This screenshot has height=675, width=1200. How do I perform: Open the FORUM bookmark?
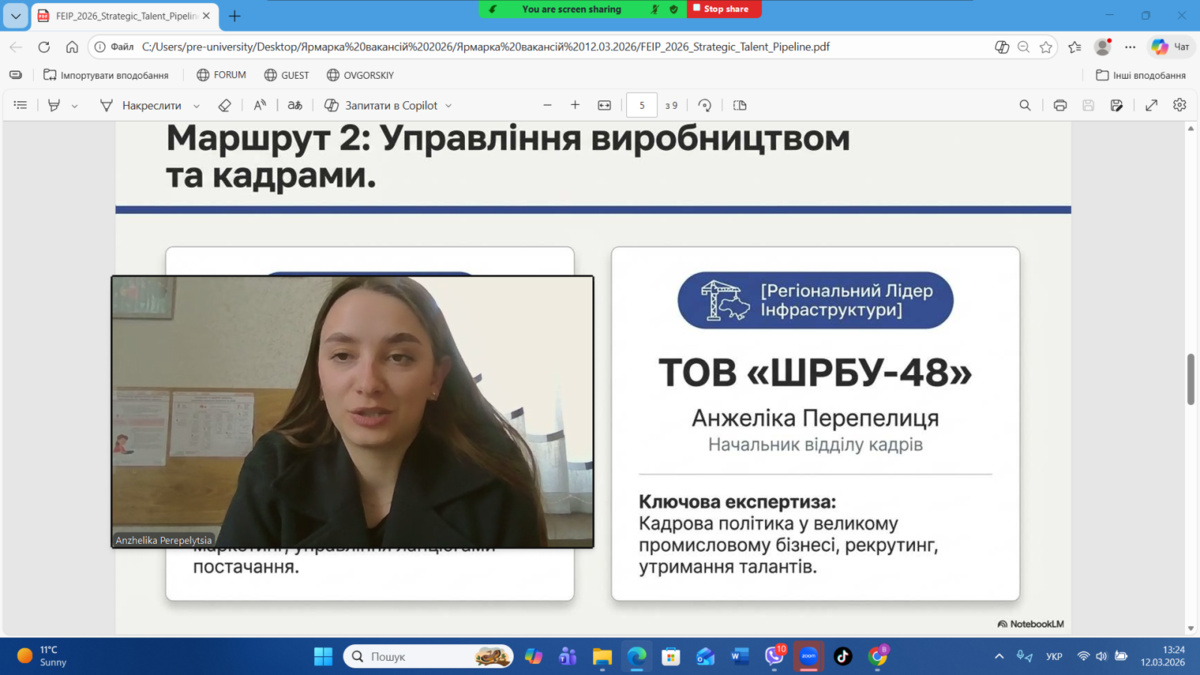click(221, 75)
